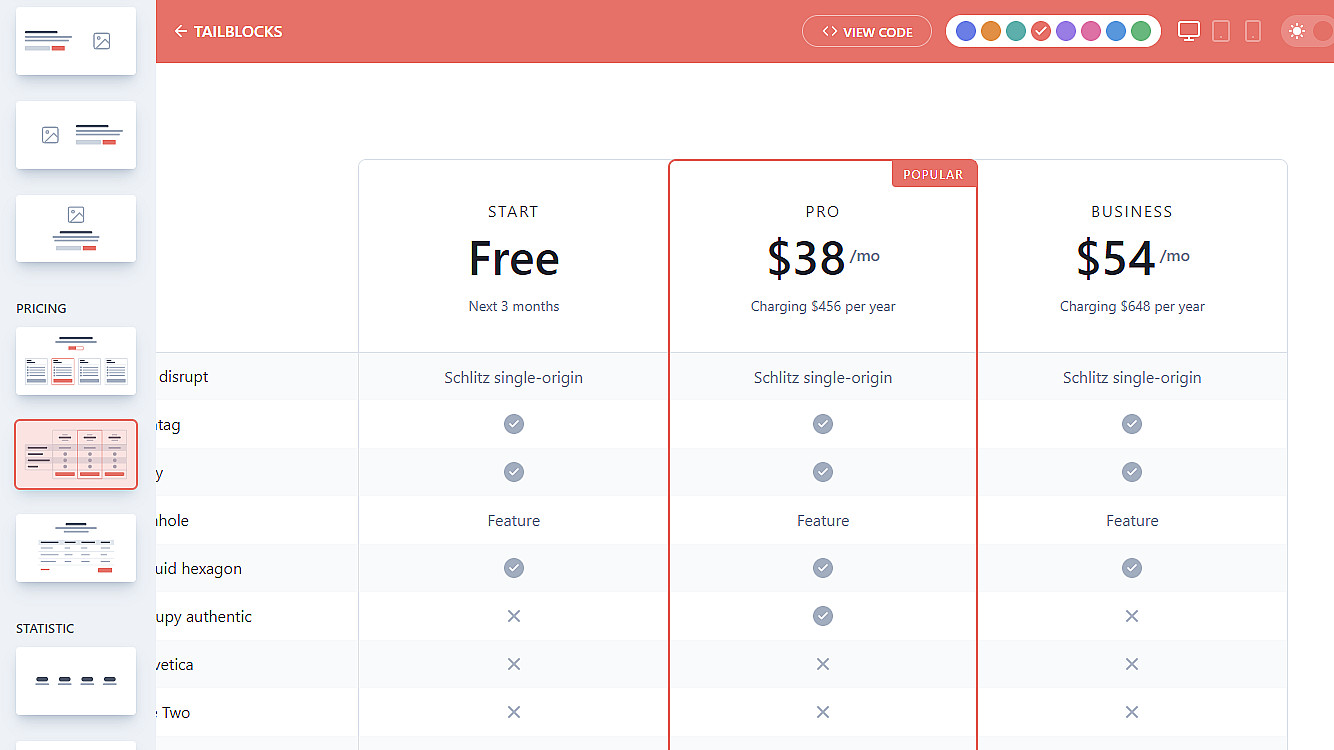Click 'Charging $456 per year' text
Image resolution: width=1334 pixels, height=750 pixels.
(x=823, y=306)
